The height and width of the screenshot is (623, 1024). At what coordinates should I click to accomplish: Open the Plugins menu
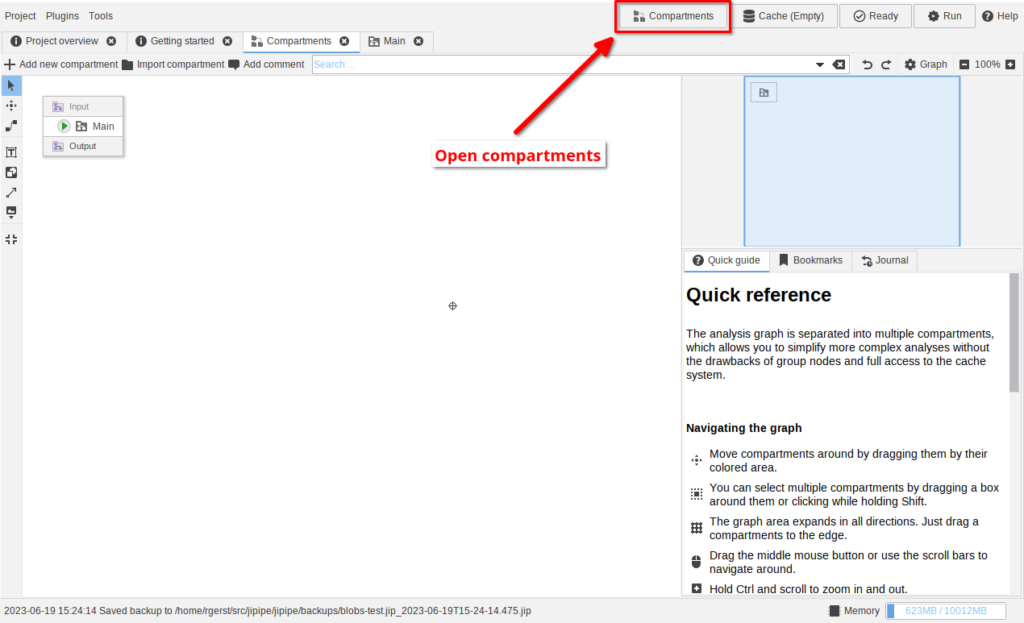click(x=62, y=16)
